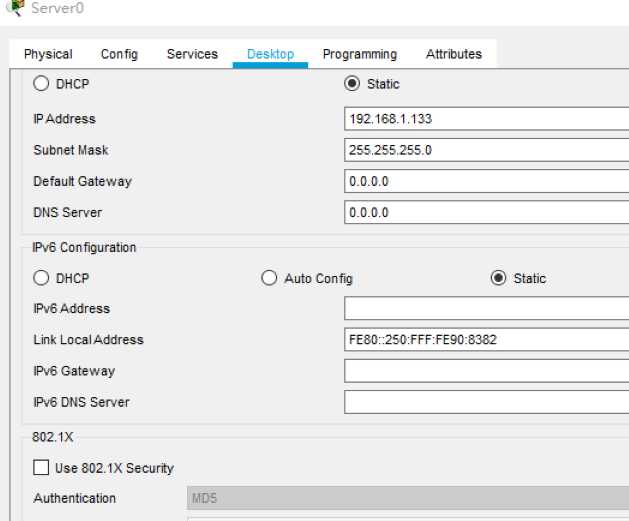The height and width of the screenshot is (521, 629).
Task: Click the IPv6 DNS Server field
Action: click(x=486, y=402)
